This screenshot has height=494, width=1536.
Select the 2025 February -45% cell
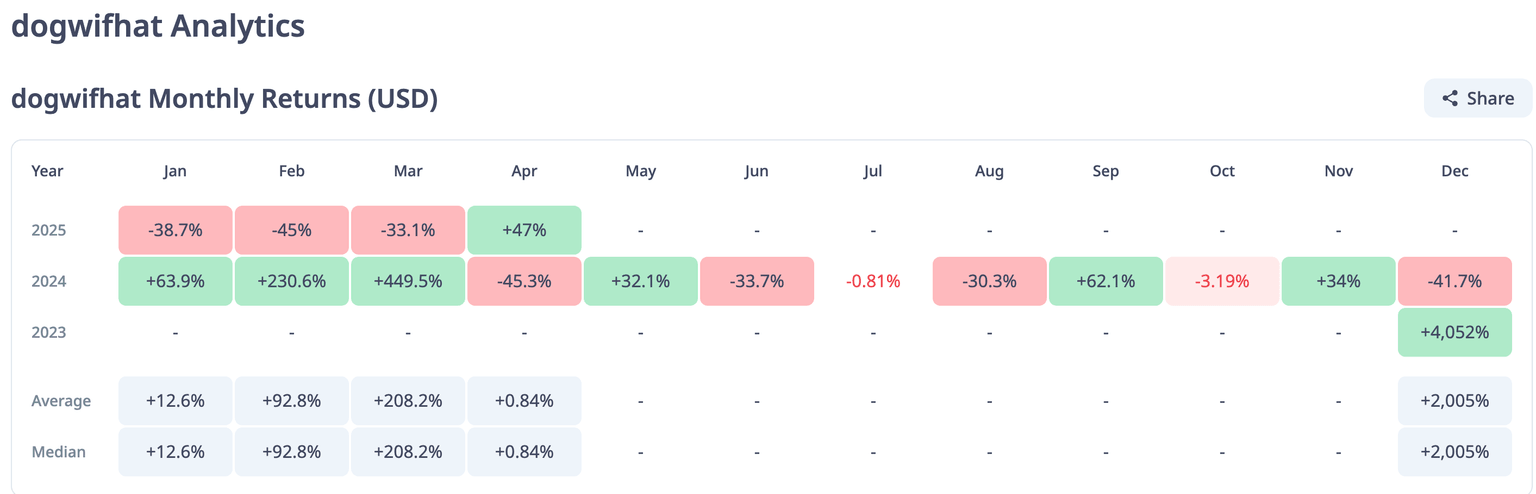click(x=291, y=230)
